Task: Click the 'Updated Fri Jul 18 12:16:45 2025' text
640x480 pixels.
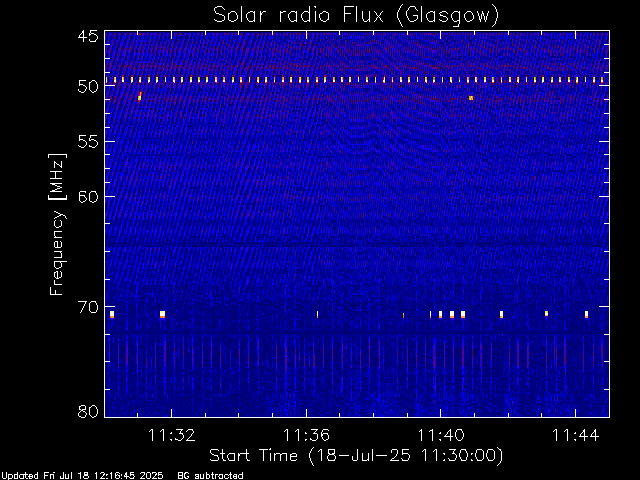Action: click(x=82, y=476)
